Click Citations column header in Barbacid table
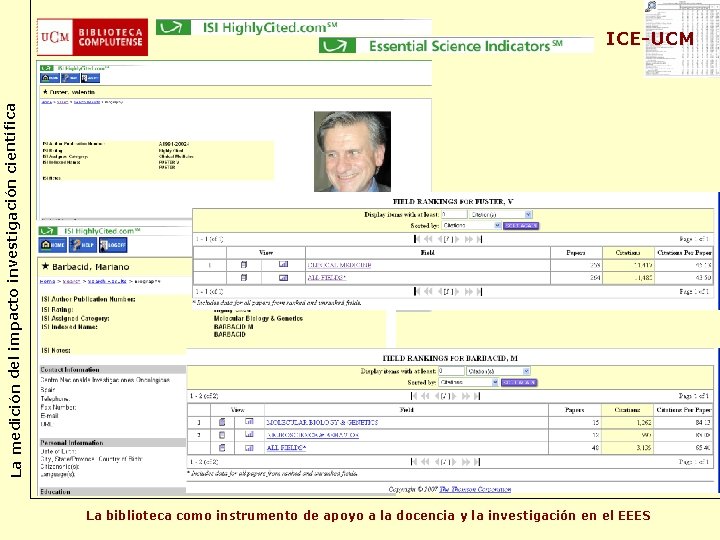Image resolution: width=720 pixels, height=540 pixels. tap(627, 410)
